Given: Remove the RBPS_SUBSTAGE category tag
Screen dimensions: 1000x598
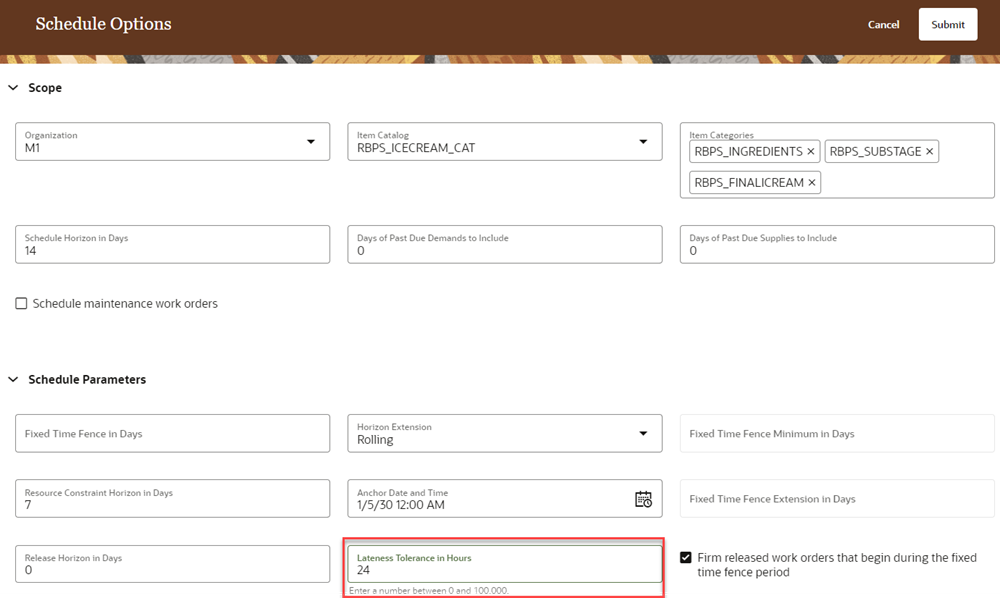Looking at the screenshot, I should click(929, 152).
